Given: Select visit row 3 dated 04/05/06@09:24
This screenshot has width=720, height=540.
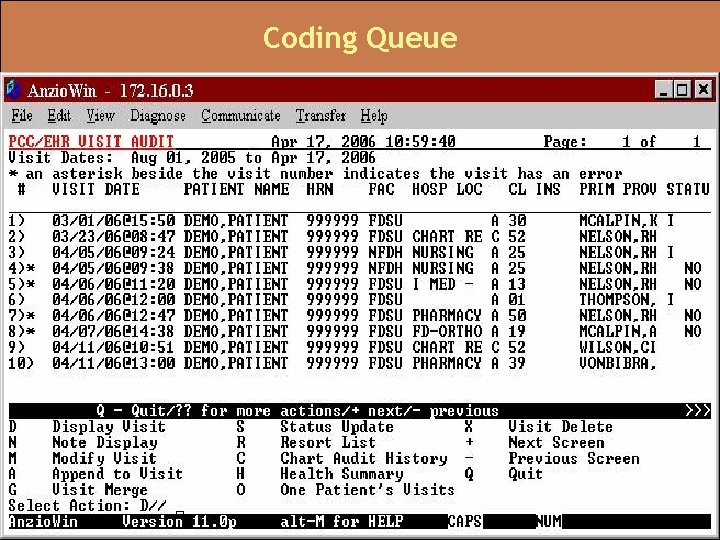Looking at the screenshot, I should (359, 252).
